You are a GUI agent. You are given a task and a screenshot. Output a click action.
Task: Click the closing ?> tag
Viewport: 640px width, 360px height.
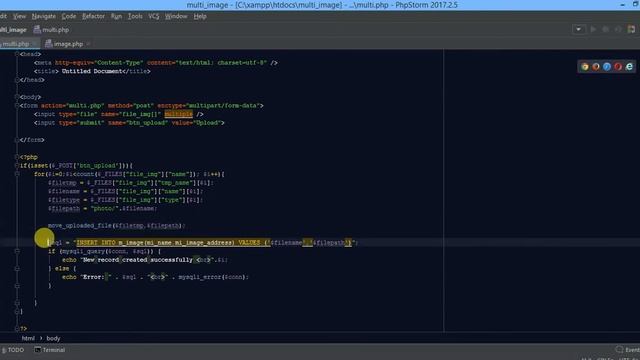point(23,328)
